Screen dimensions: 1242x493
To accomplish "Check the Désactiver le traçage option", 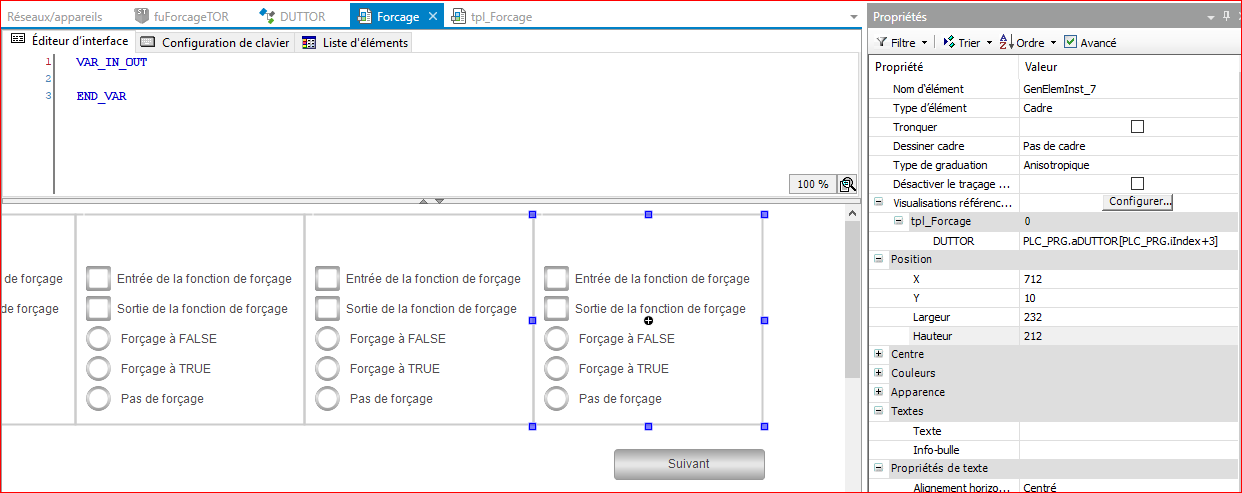I will tap(1137, 184).
